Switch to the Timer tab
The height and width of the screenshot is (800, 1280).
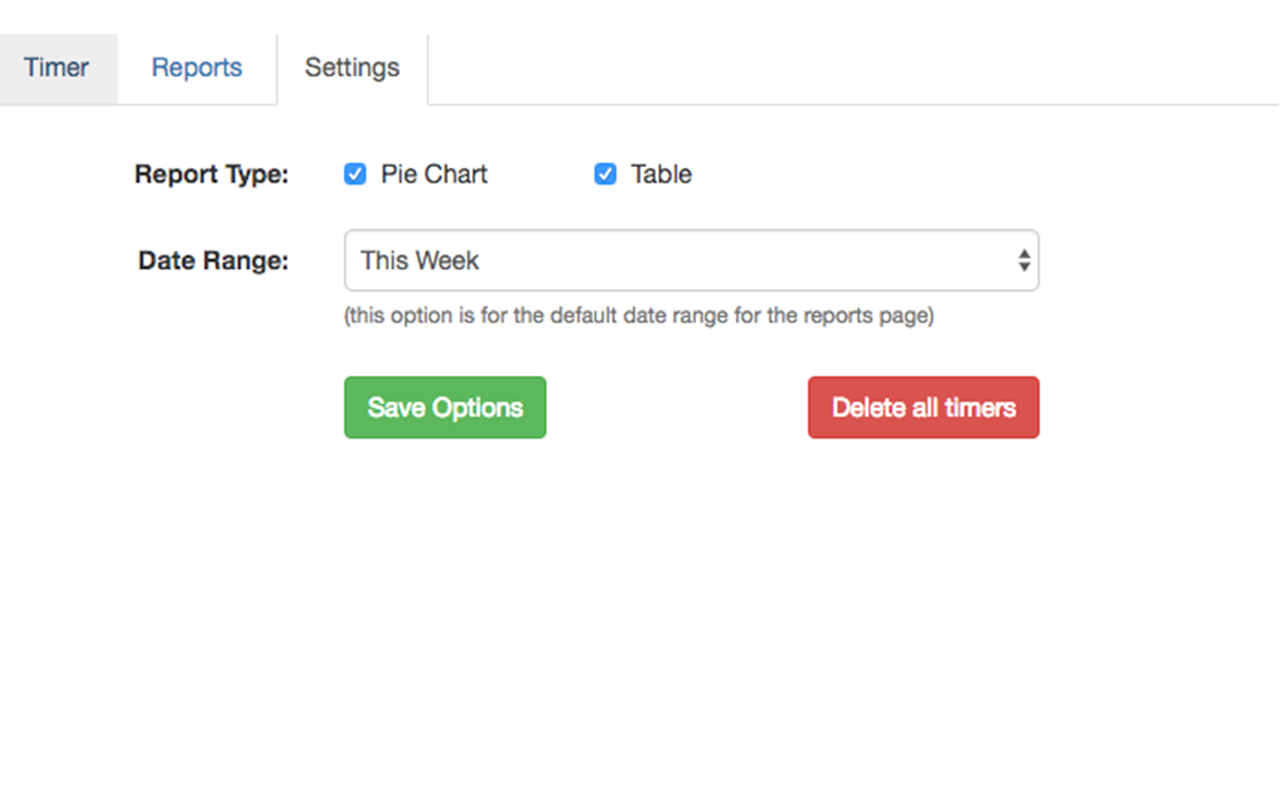coord(57,68)
